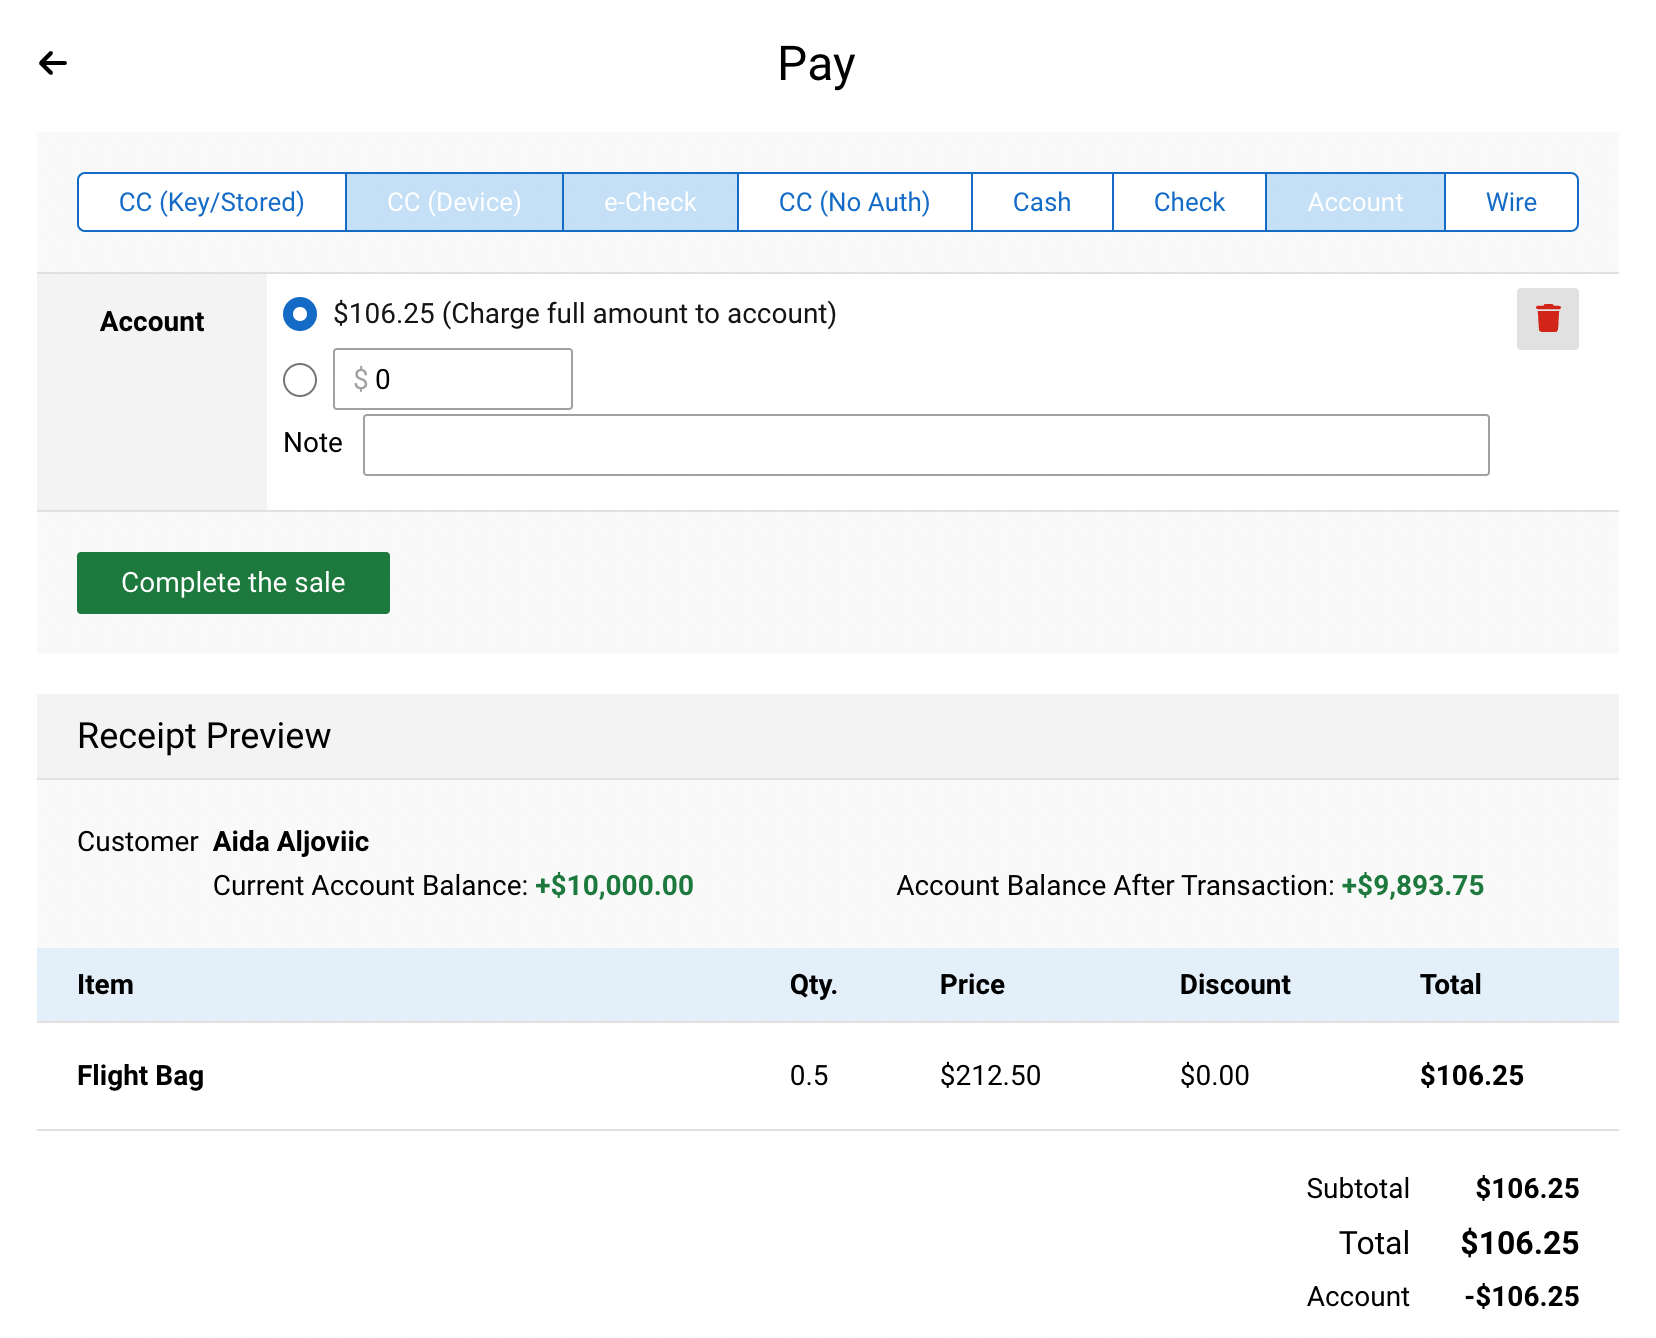Click Complete the sale button
This screenshot has width=1656, height=1338.
coord(233,583)
